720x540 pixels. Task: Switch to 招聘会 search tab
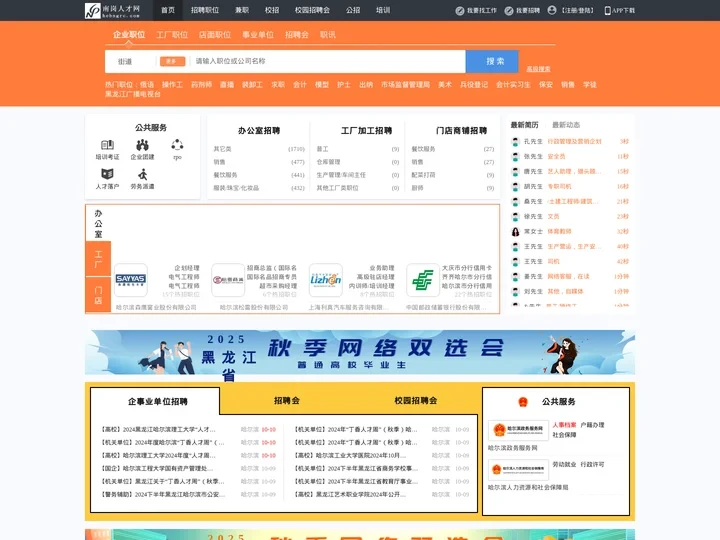(x=297, y=34)
